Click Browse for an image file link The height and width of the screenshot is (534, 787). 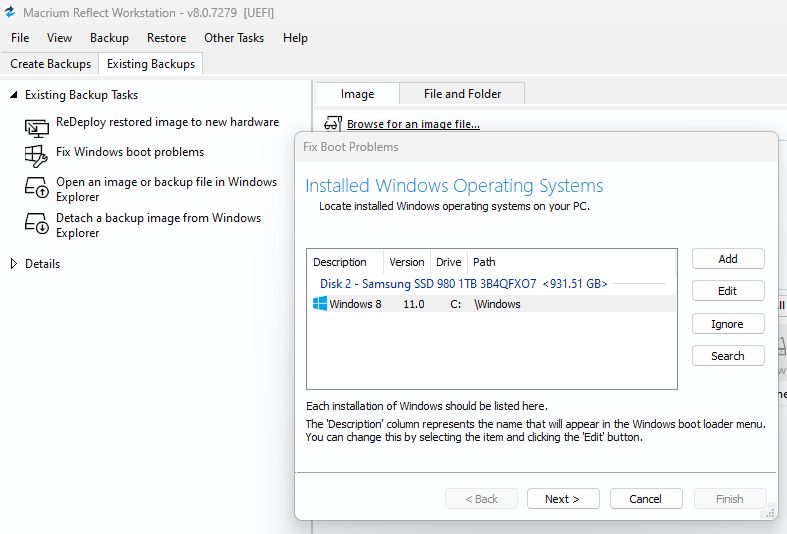click(x=413, y=124)
